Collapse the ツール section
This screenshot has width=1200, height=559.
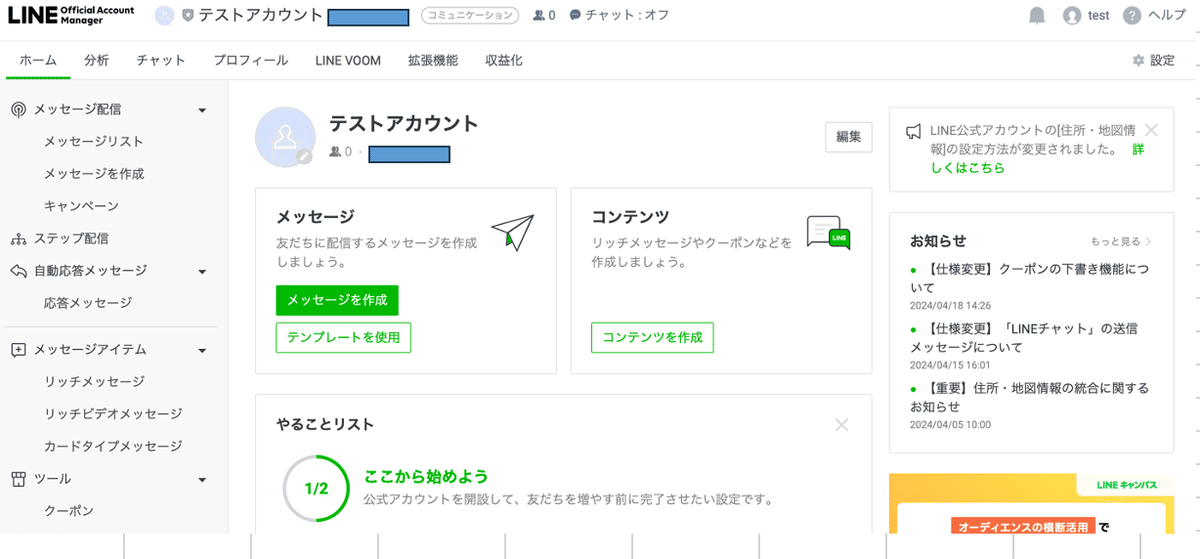202,479
